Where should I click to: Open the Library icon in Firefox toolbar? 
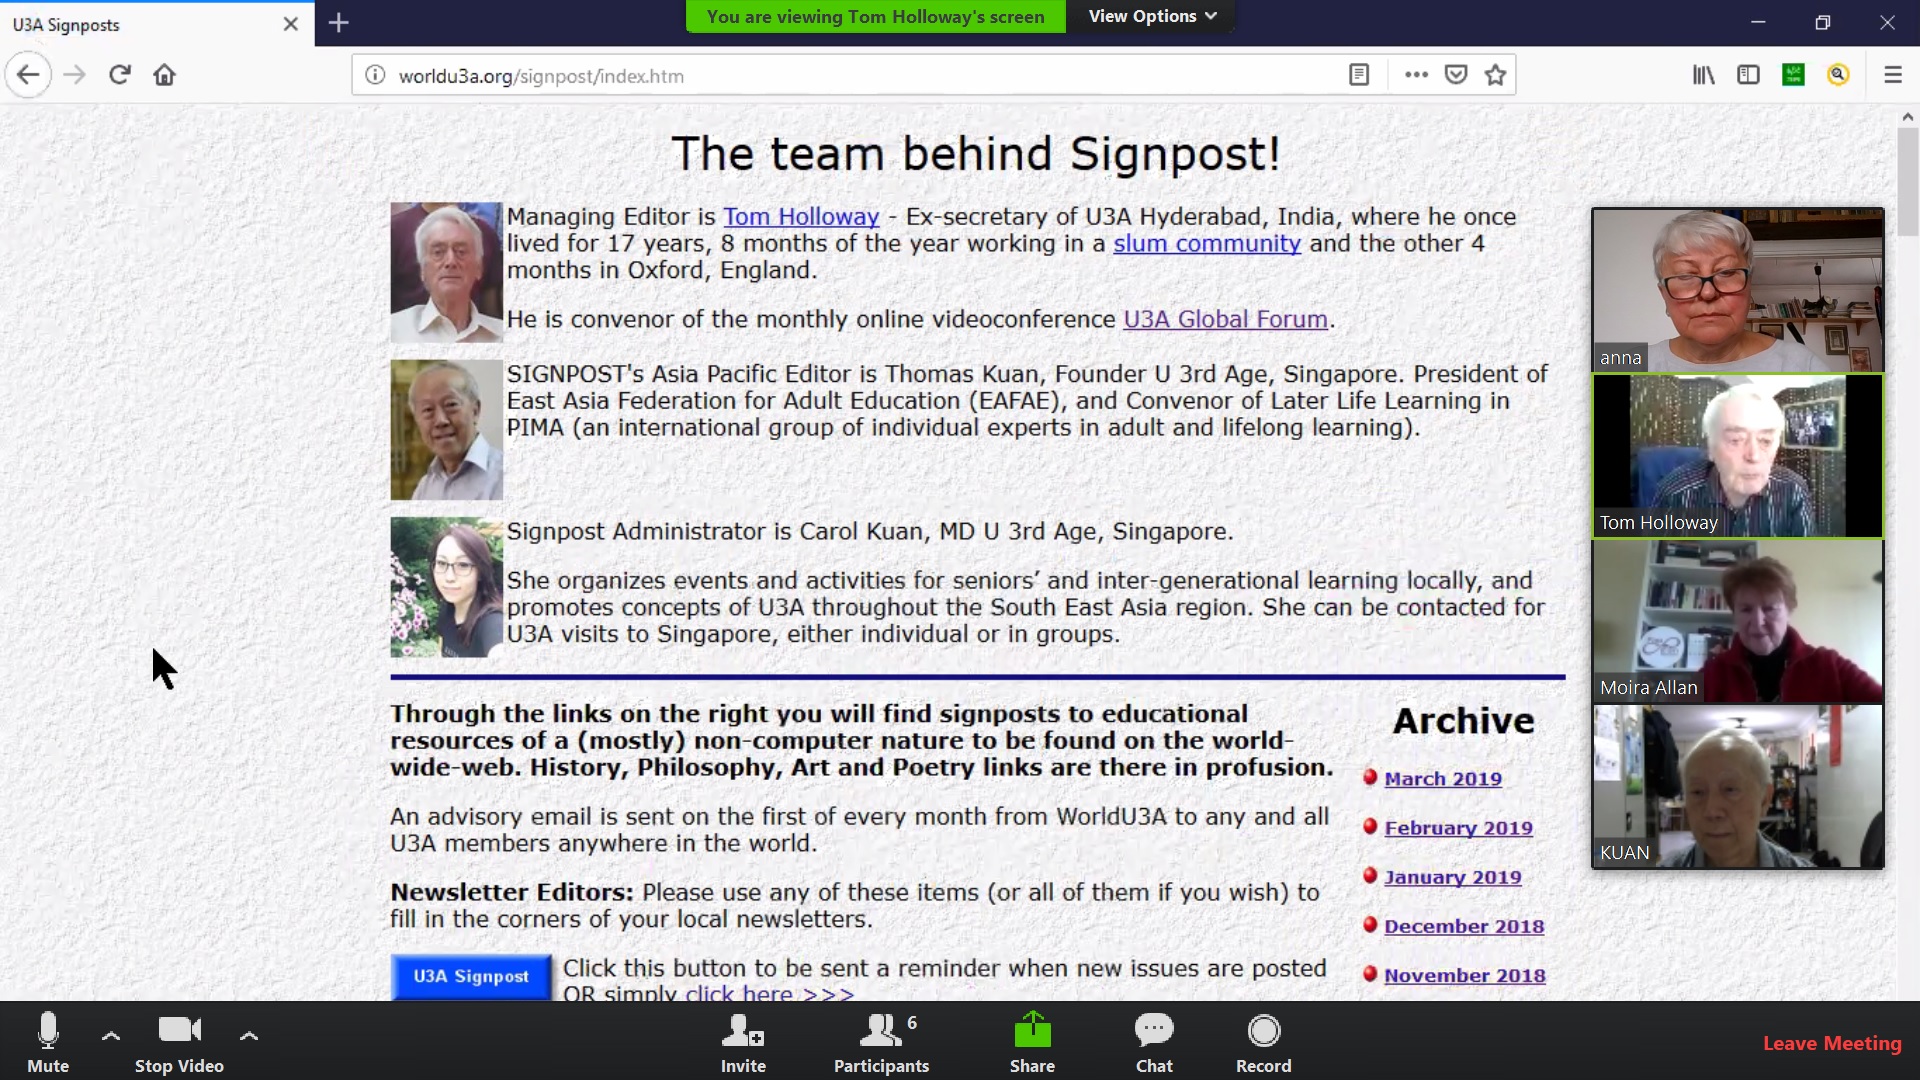coord(1704,75)
